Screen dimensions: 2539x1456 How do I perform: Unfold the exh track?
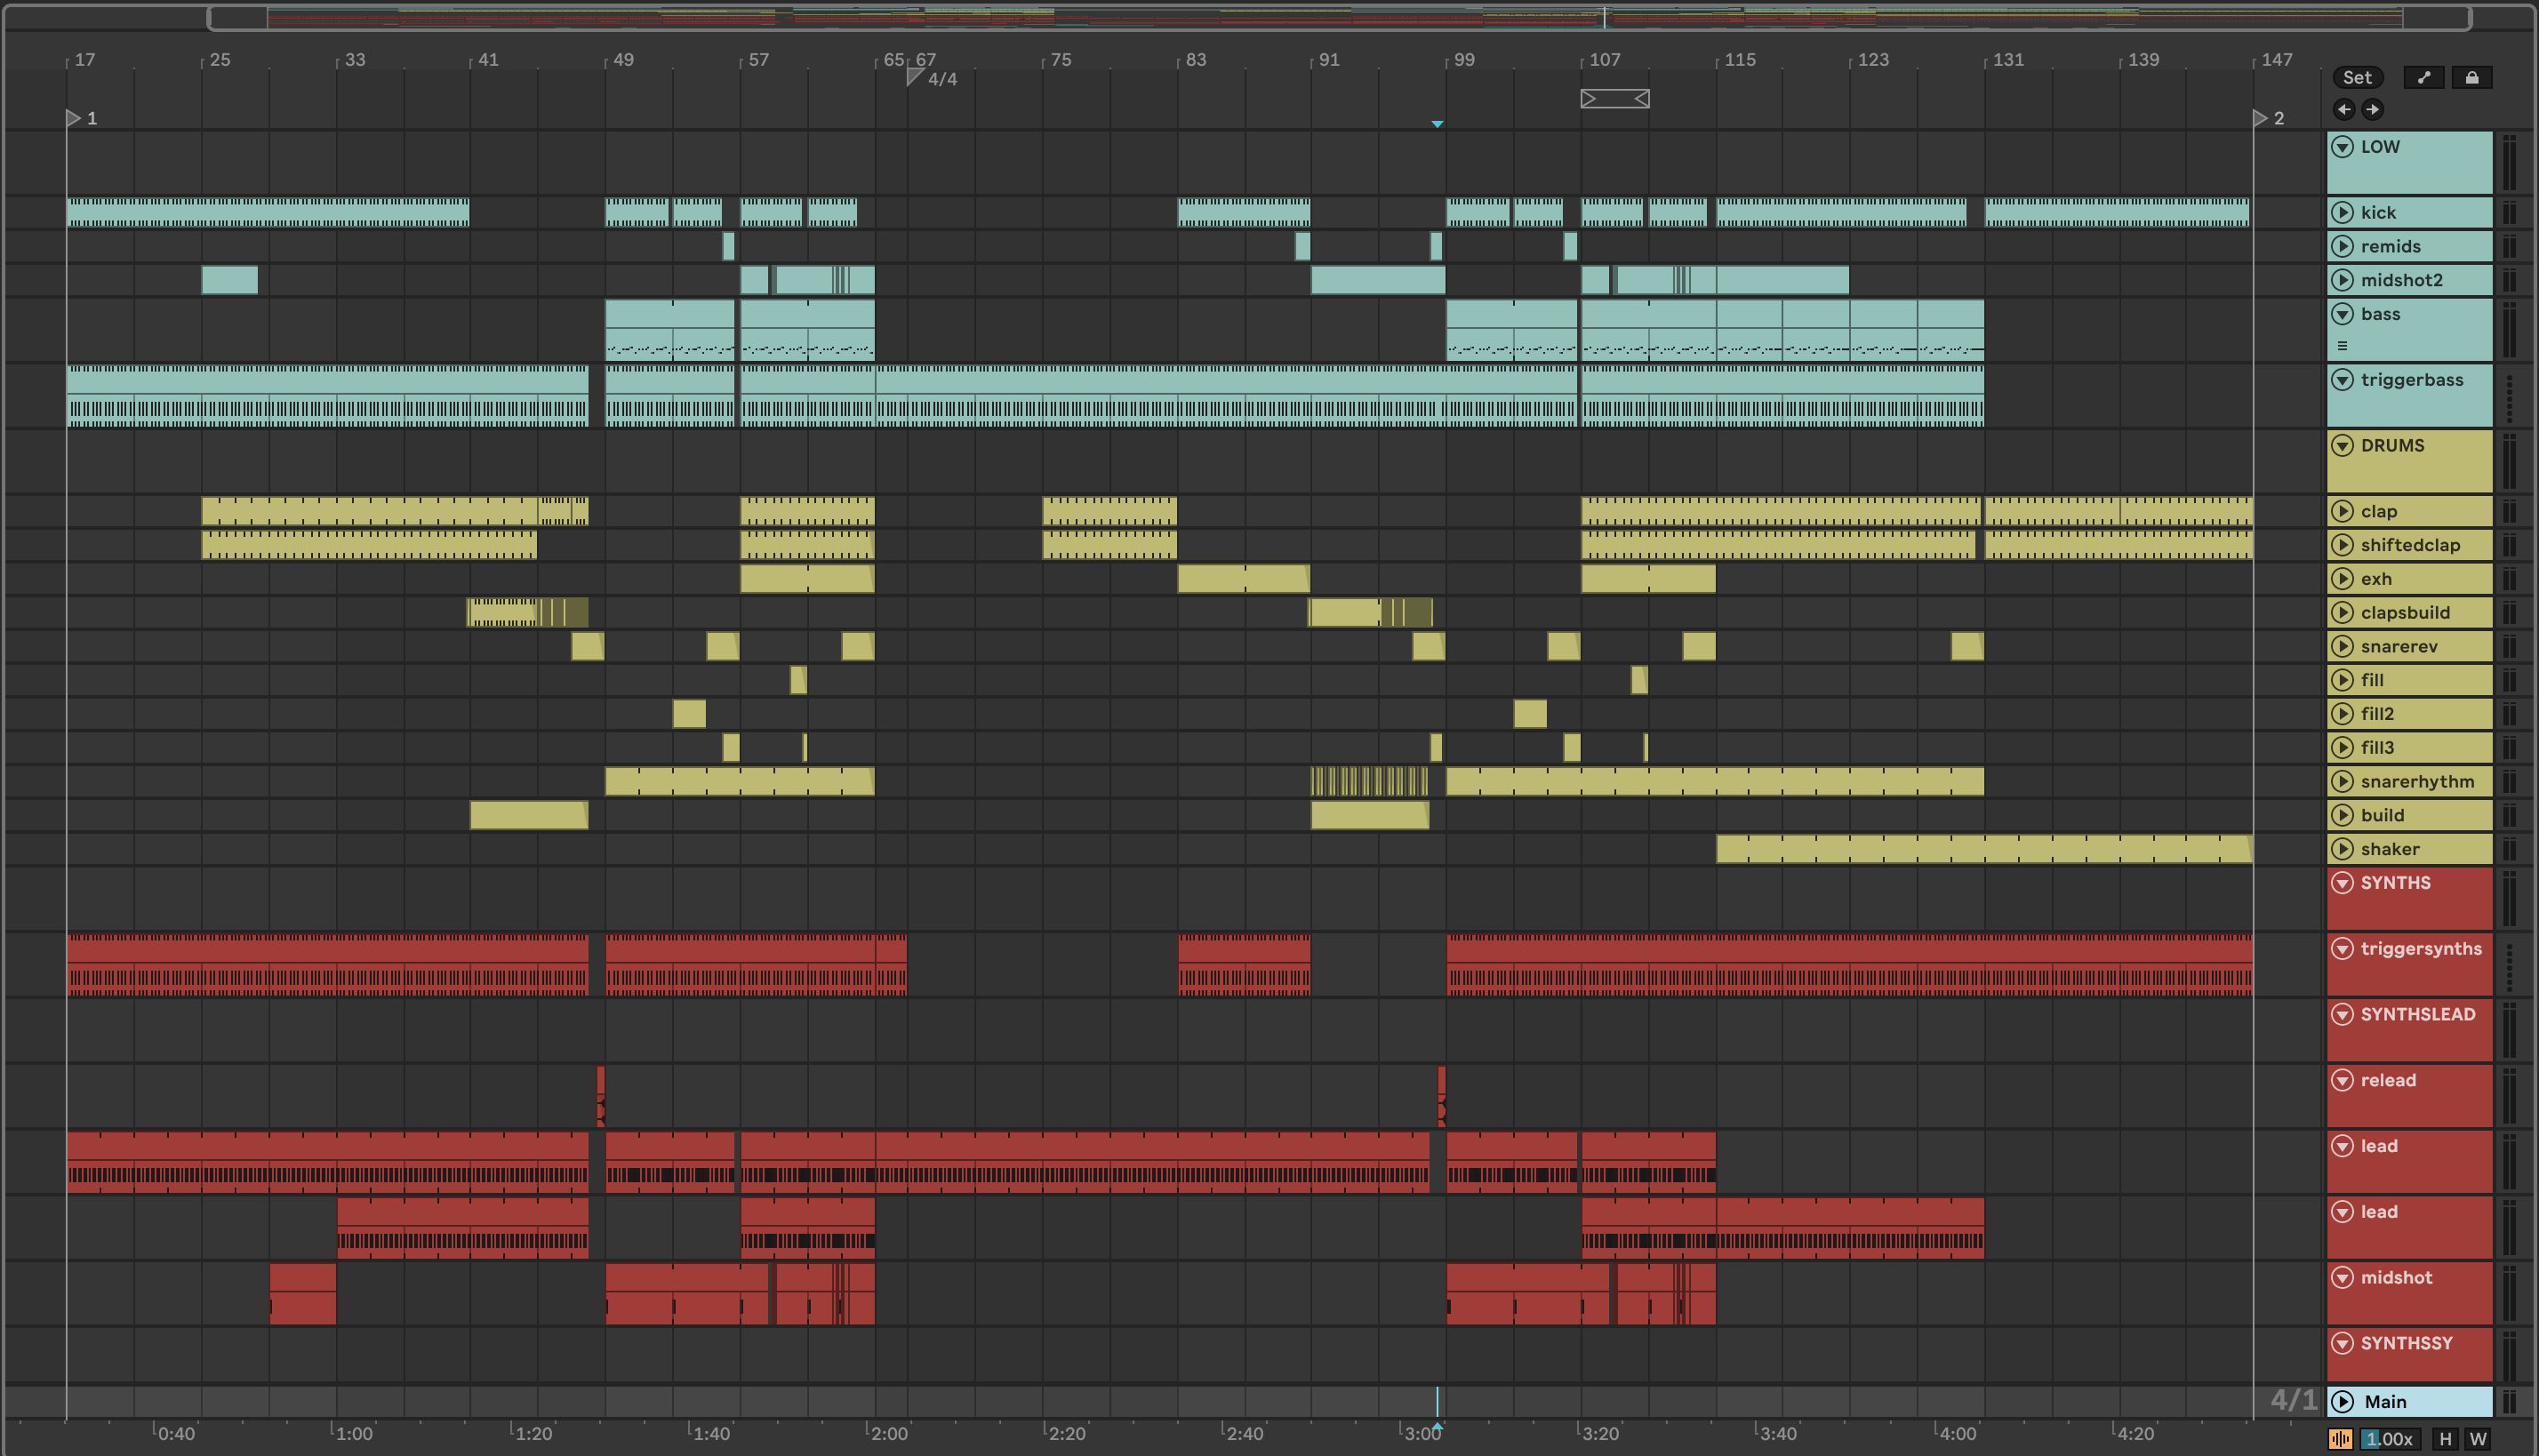tap(2343, 579)
